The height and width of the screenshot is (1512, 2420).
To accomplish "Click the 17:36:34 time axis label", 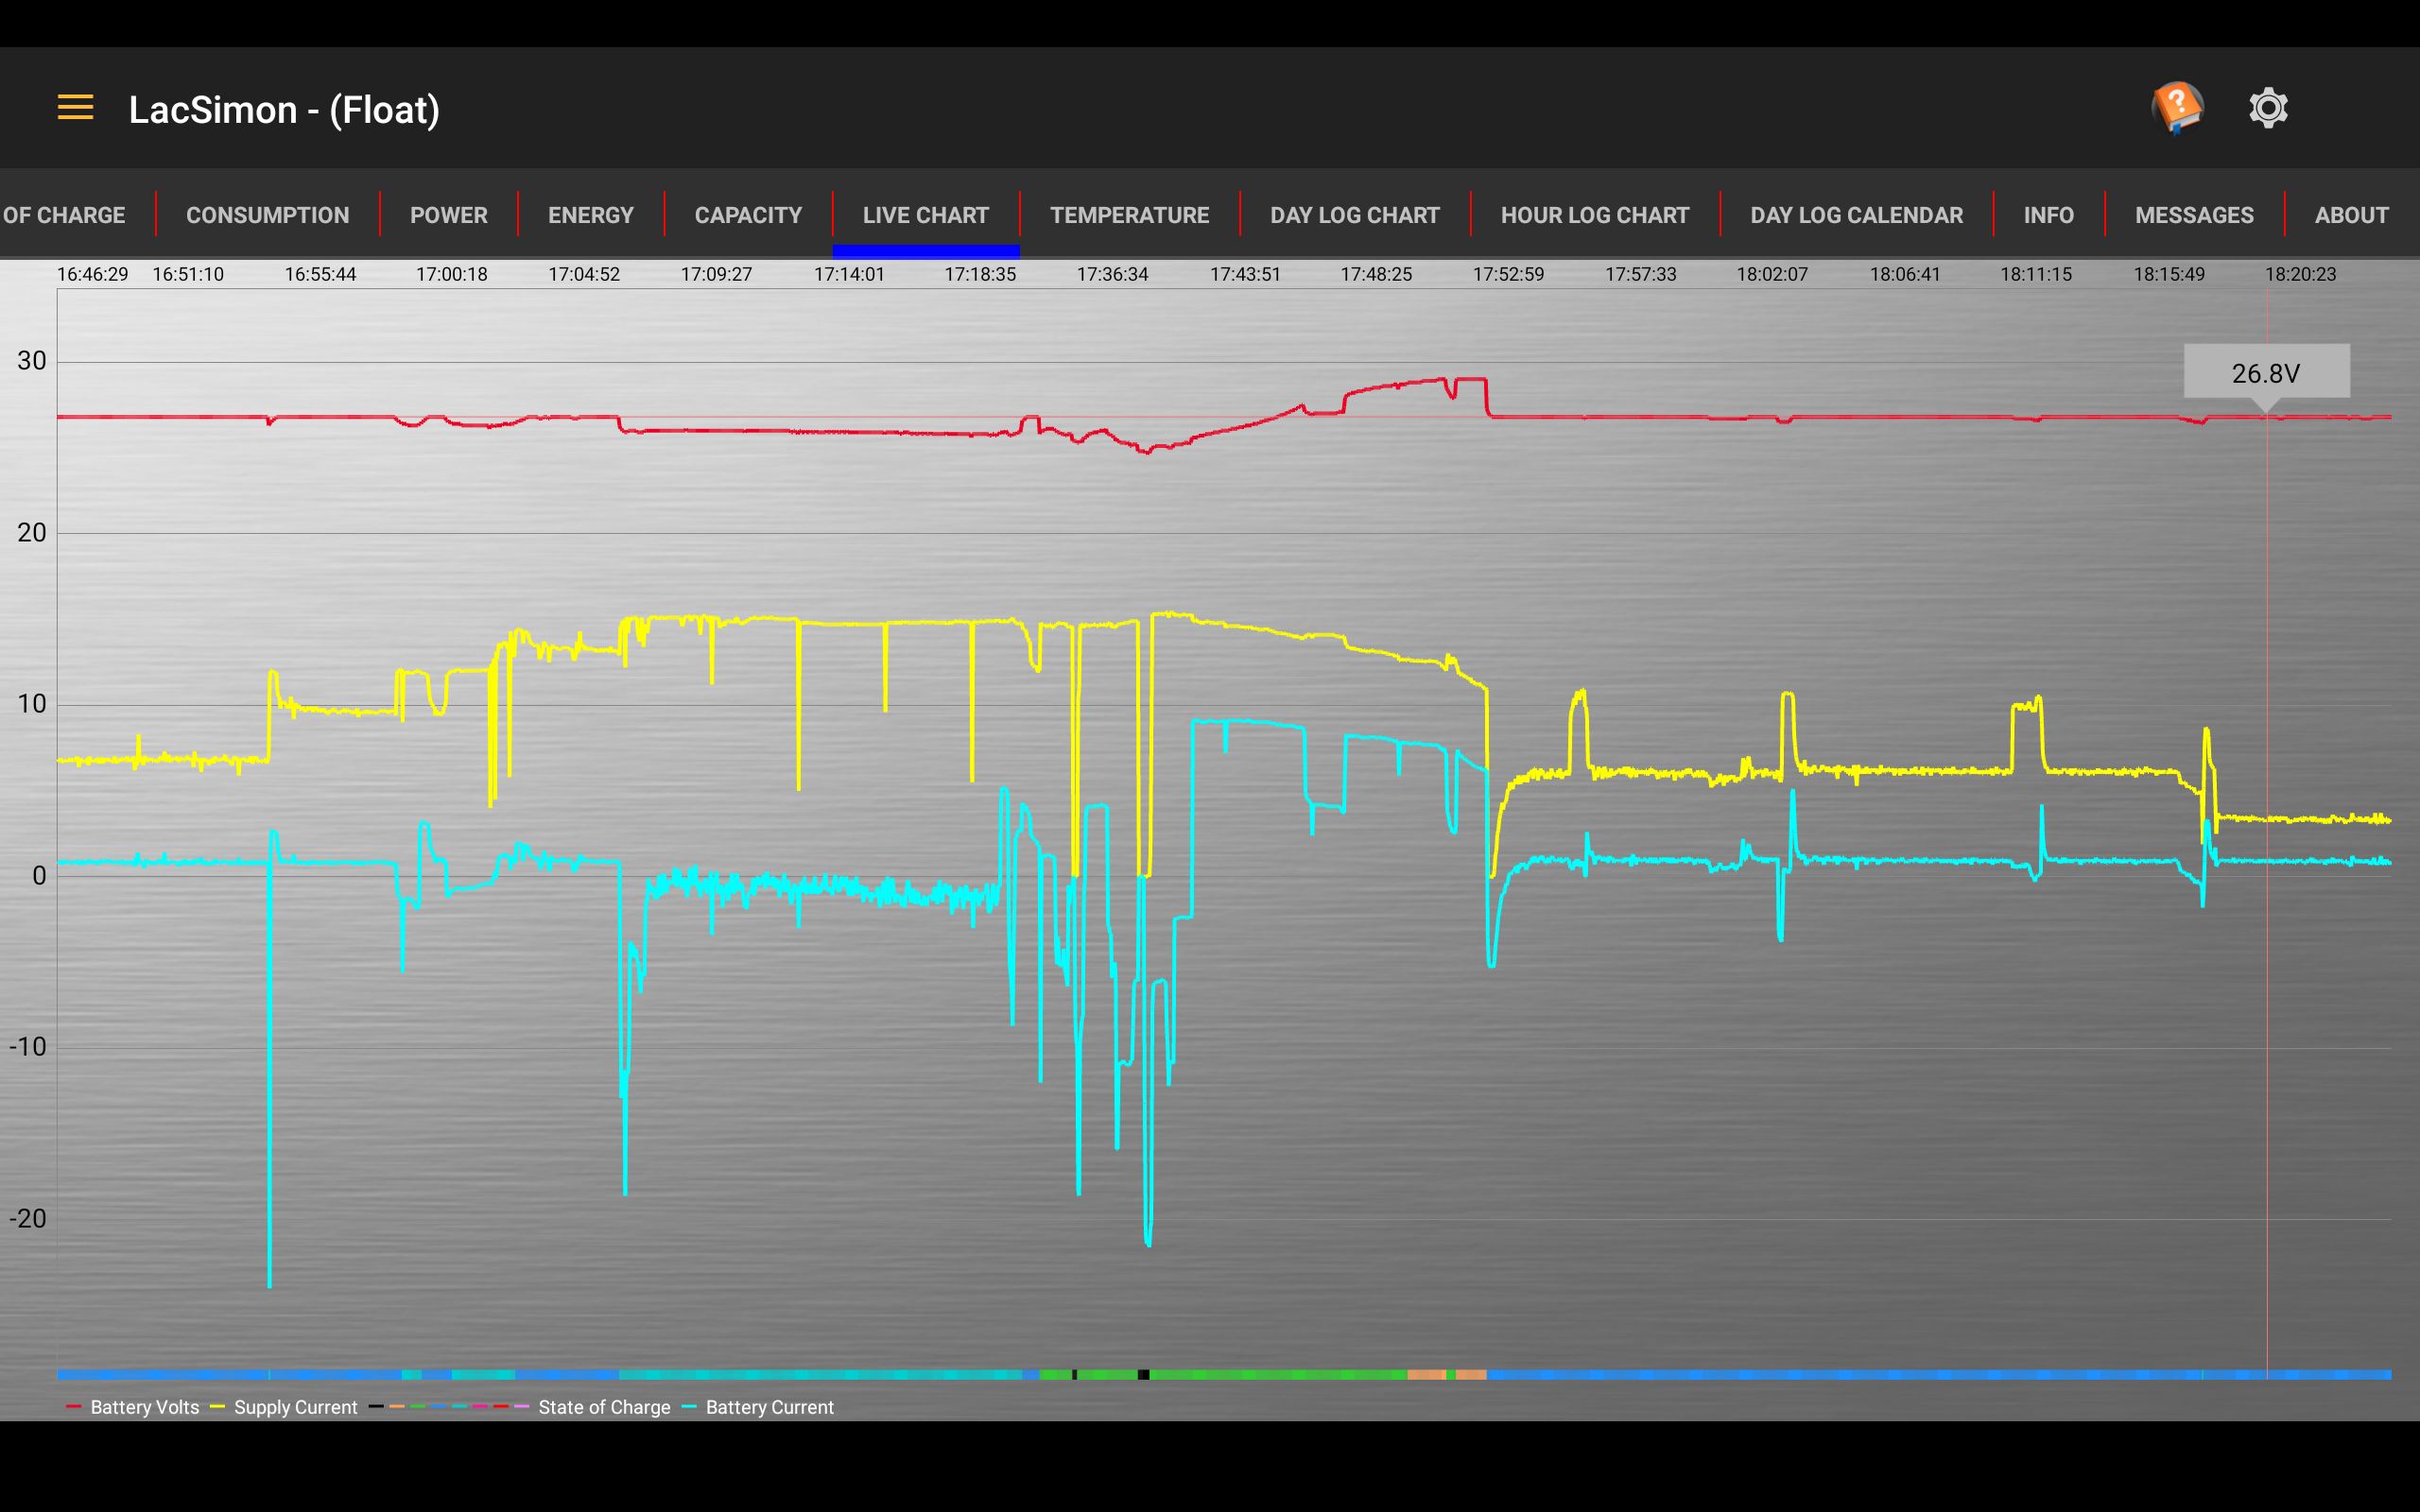I will [x=1112, y=274].
